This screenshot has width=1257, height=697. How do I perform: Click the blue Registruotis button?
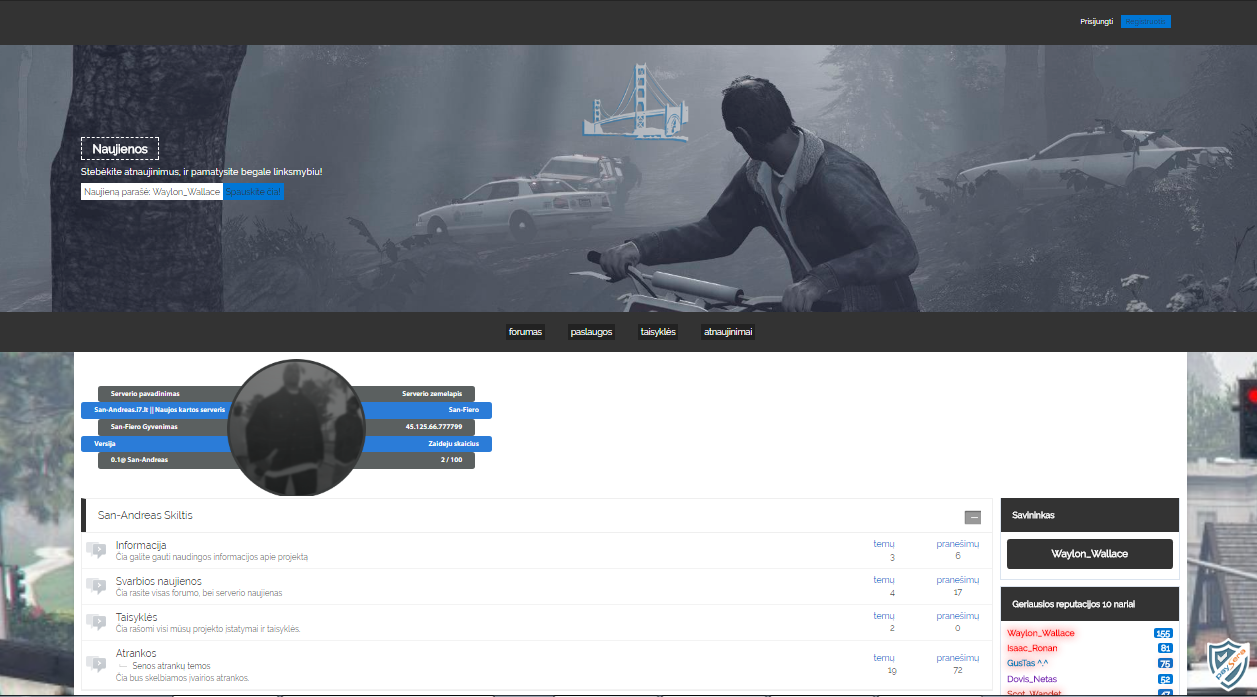point(1146,21)
